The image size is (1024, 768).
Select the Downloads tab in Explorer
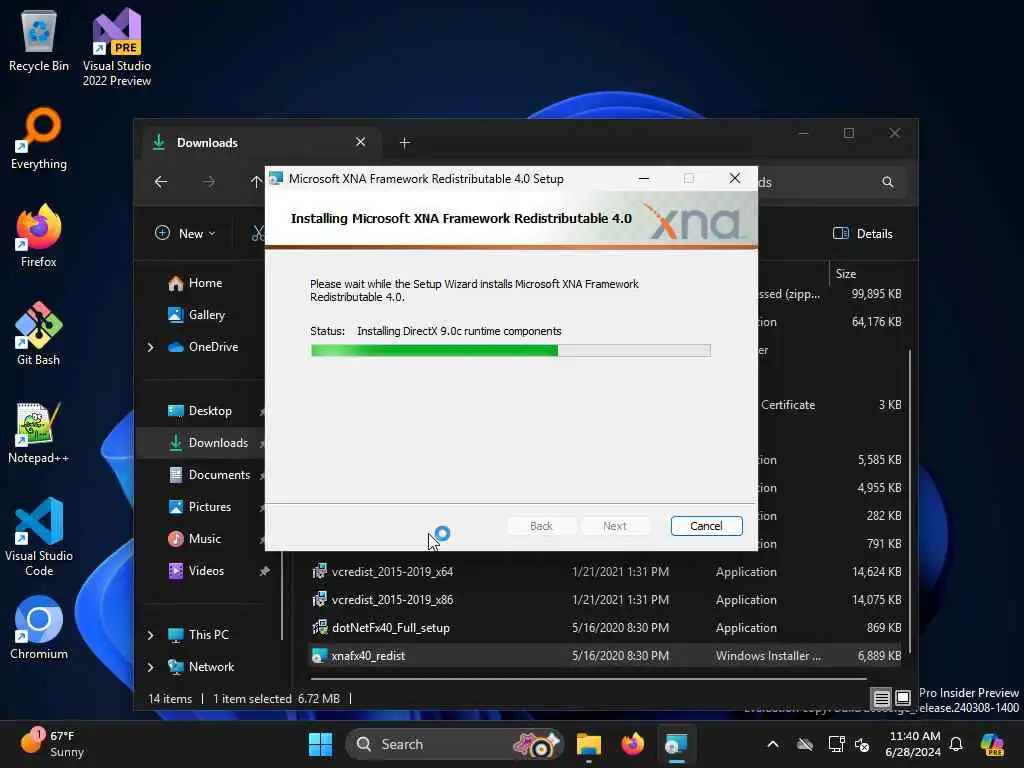(261, 142)
